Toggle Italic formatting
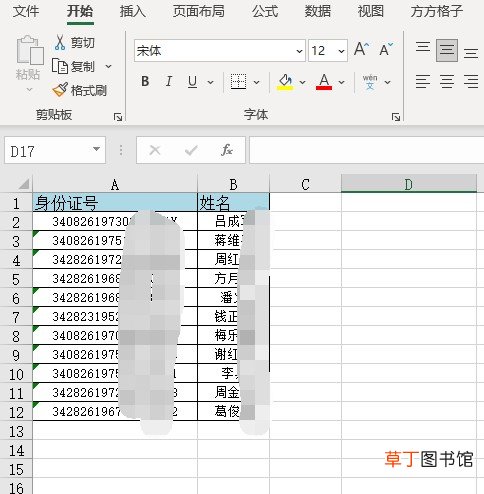The image size is (484, 494). 169,81
